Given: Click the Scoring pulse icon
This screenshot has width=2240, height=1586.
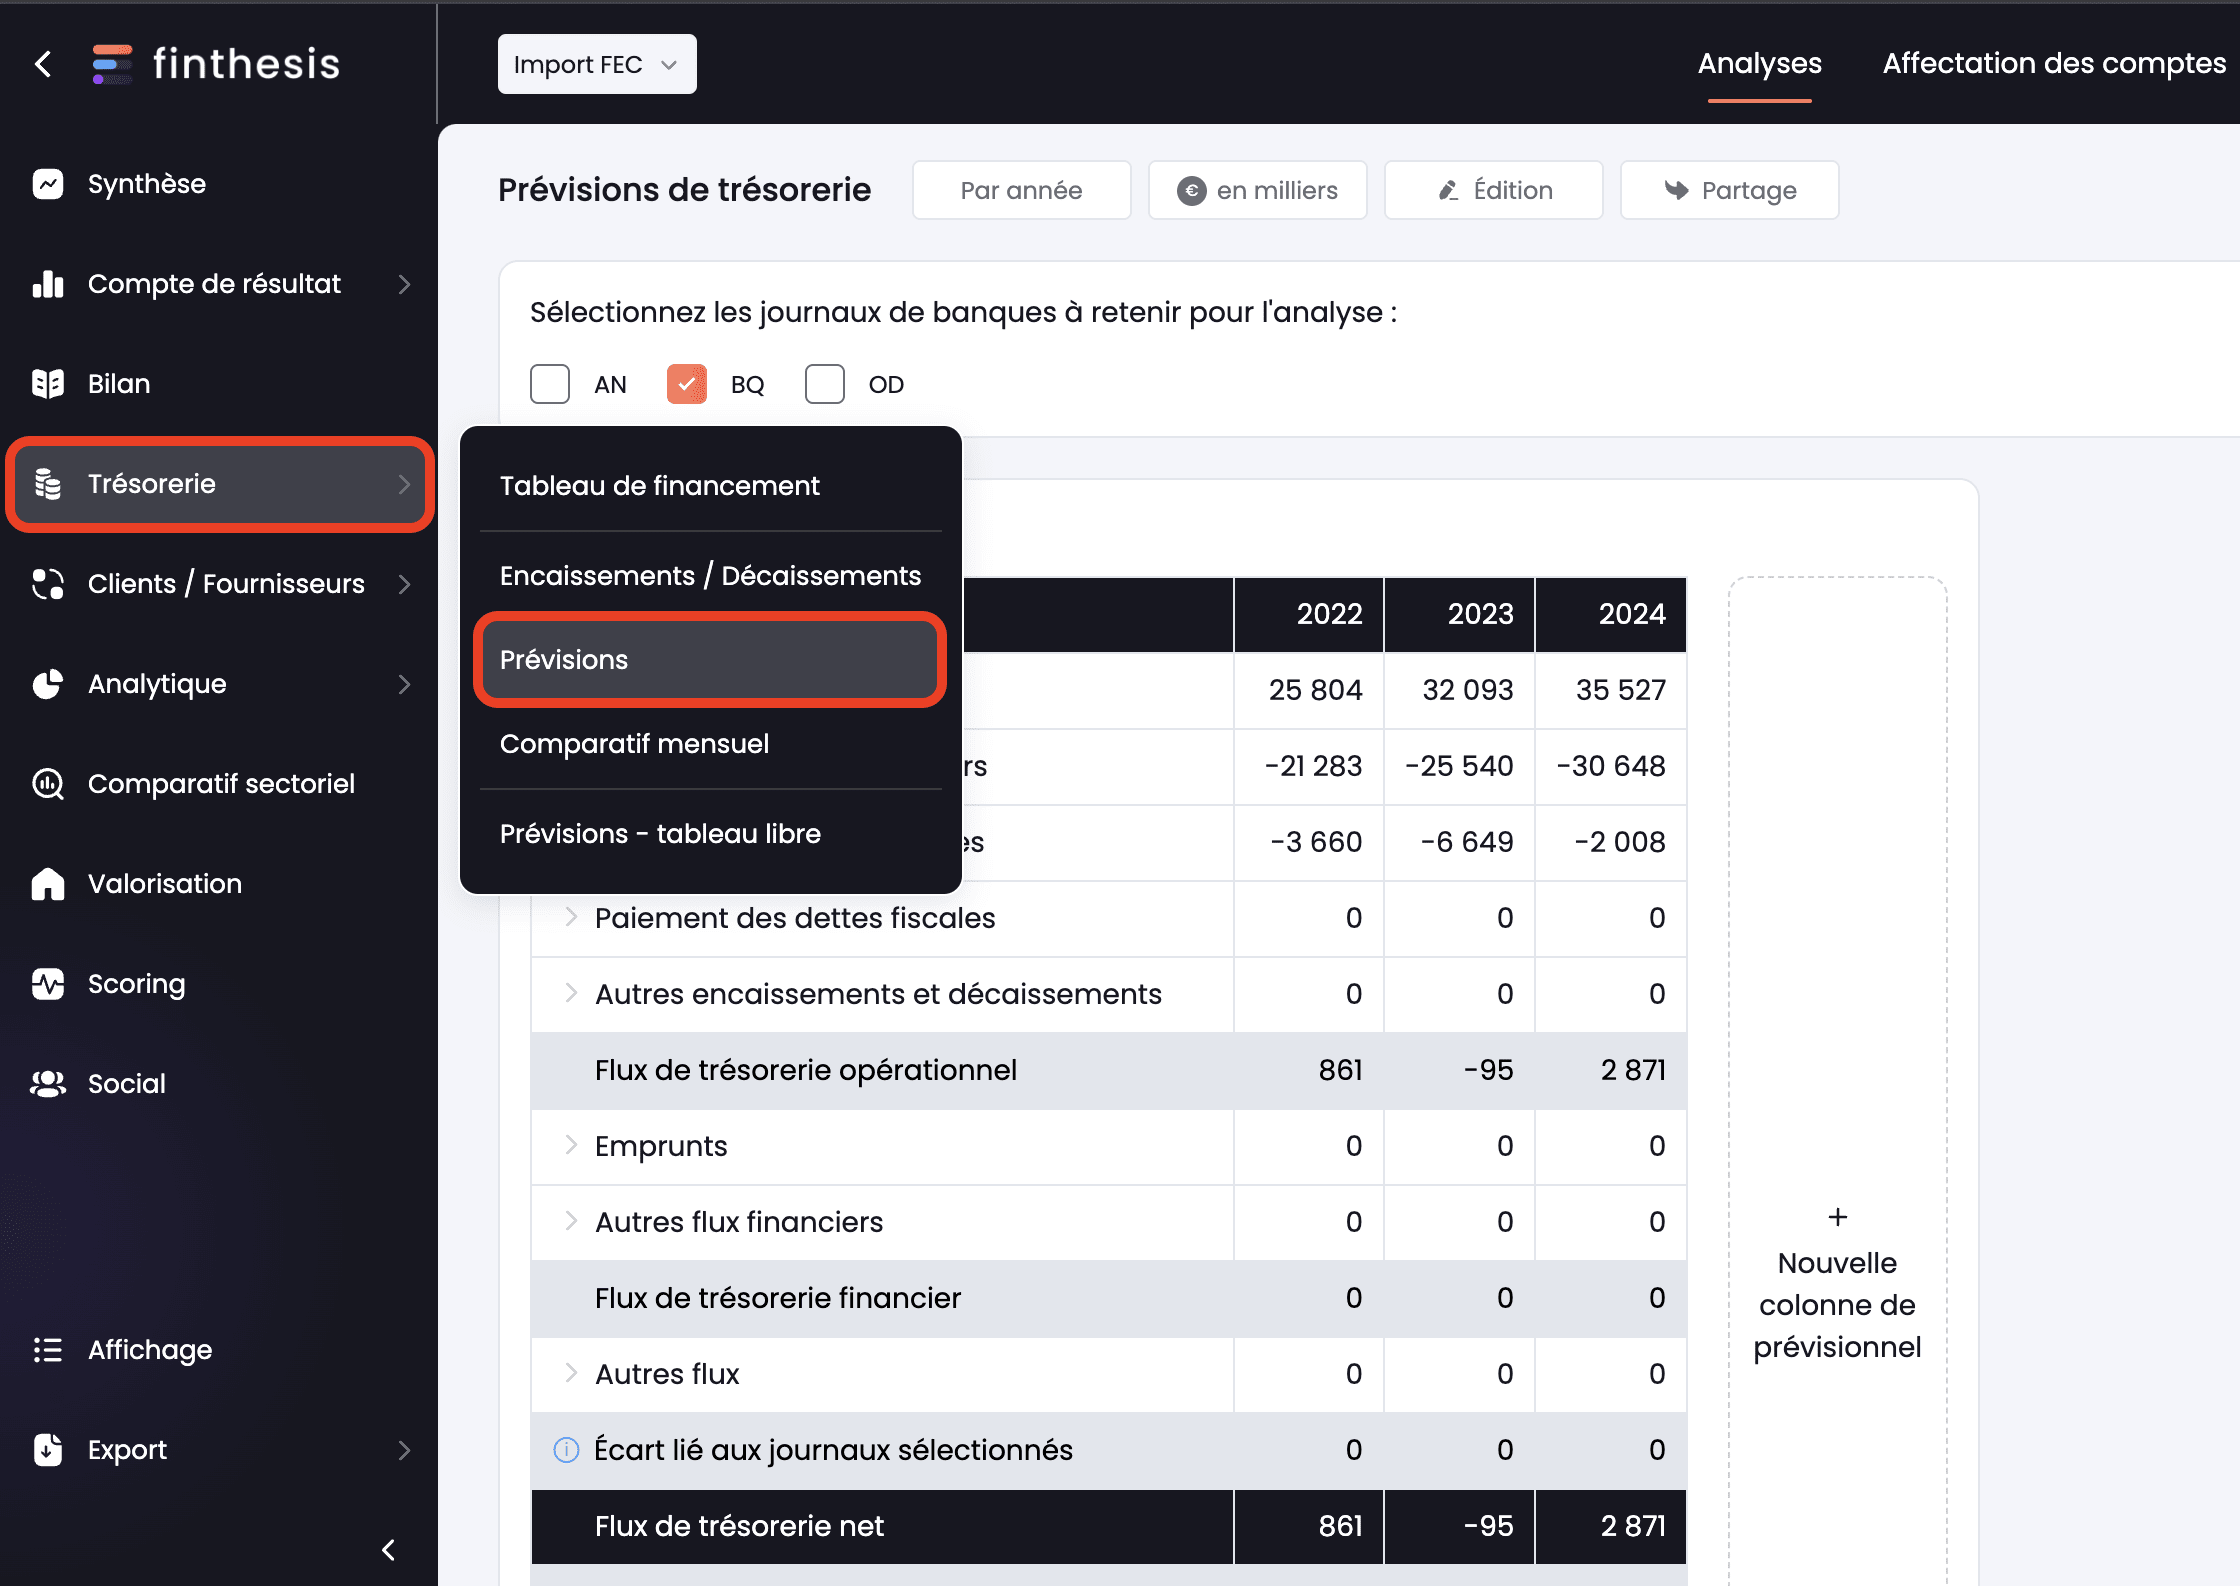Looking at the screenshot, I should pyautogui.click(x=48, y=984).
